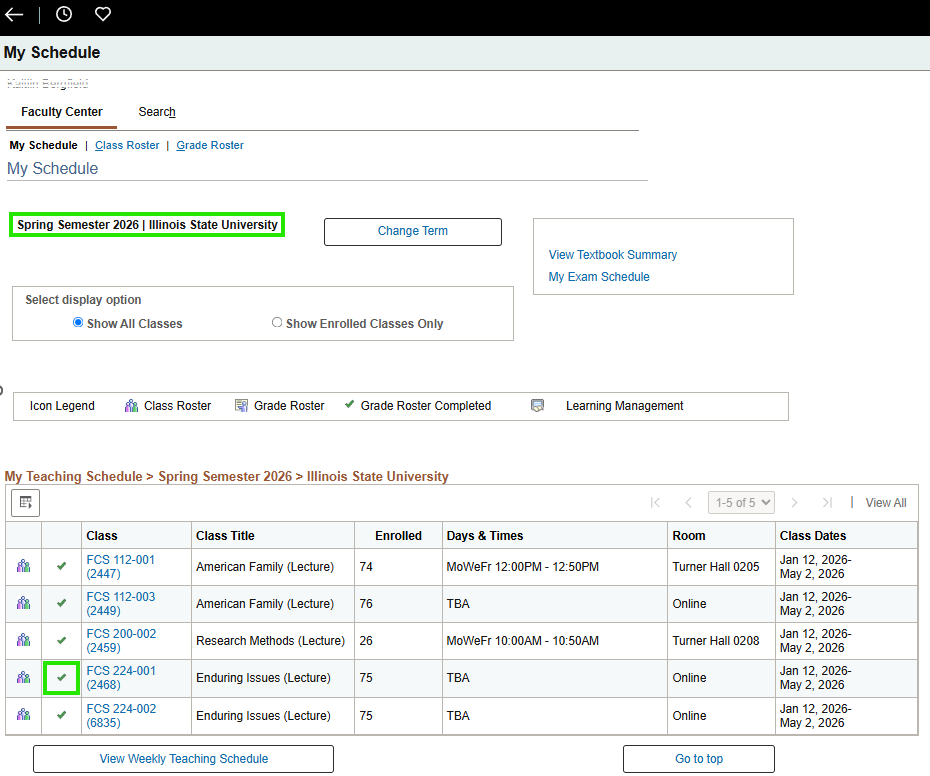Open the View Textbook Summary link
This screenshot has width=930, height=776.
(613, 255)
